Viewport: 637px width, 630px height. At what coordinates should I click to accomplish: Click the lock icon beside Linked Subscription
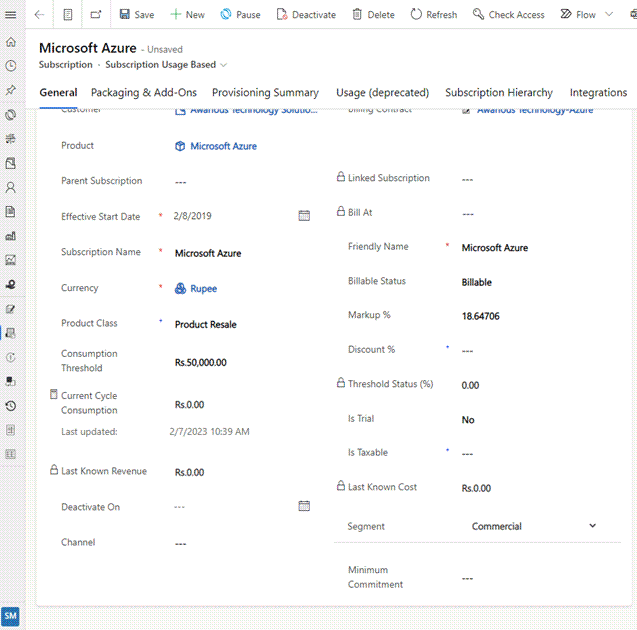coord(340,176)
